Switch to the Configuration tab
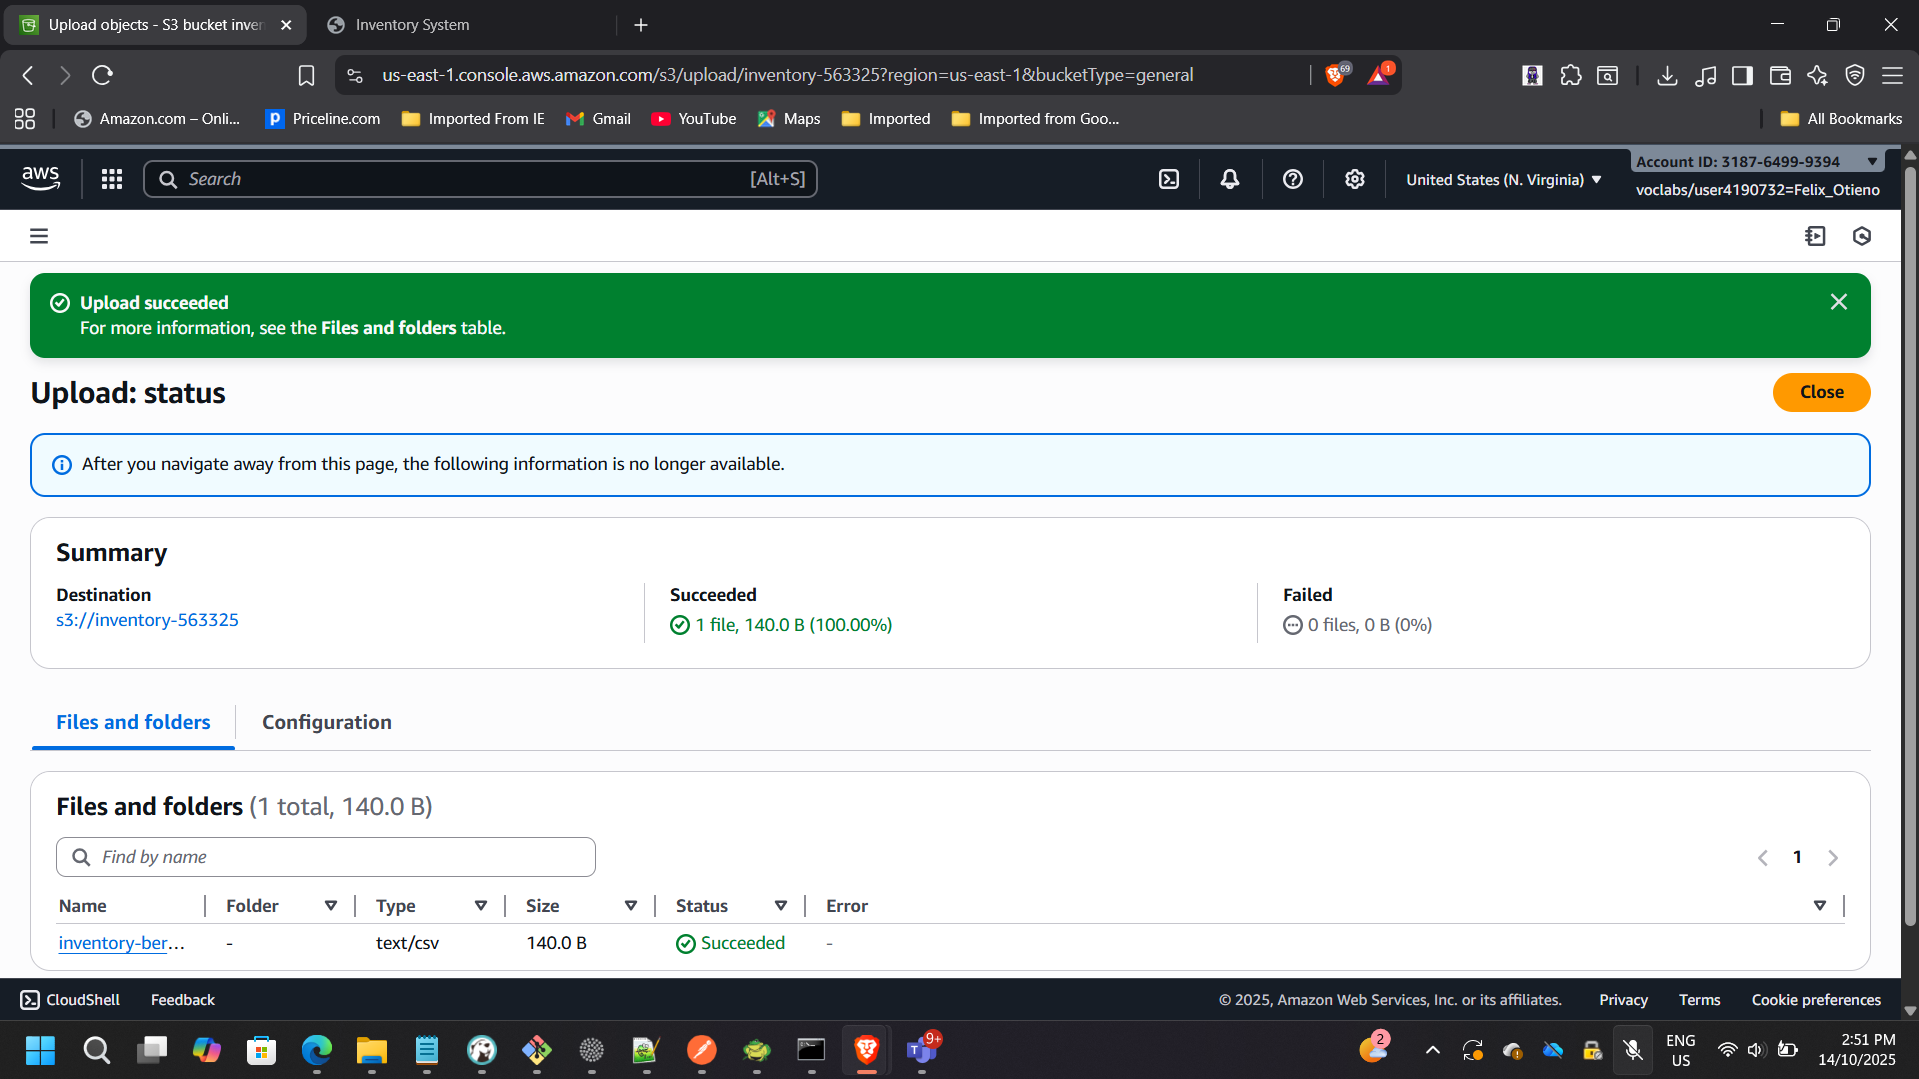Viewport: 1919px width, 1079px height. click(327, 722)
